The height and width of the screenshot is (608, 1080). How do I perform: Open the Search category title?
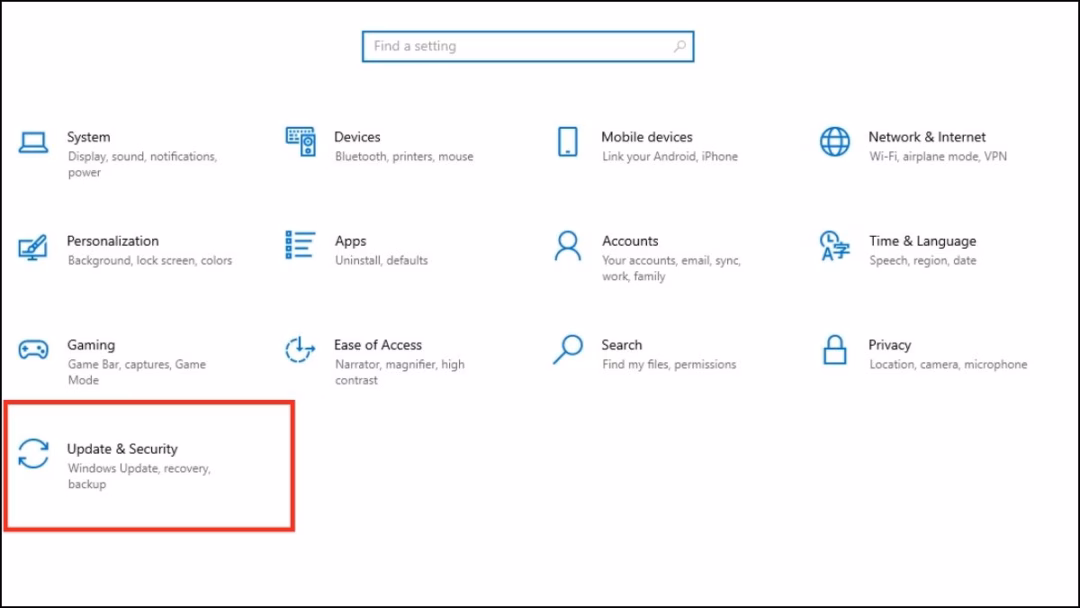(x=621, y=345)
